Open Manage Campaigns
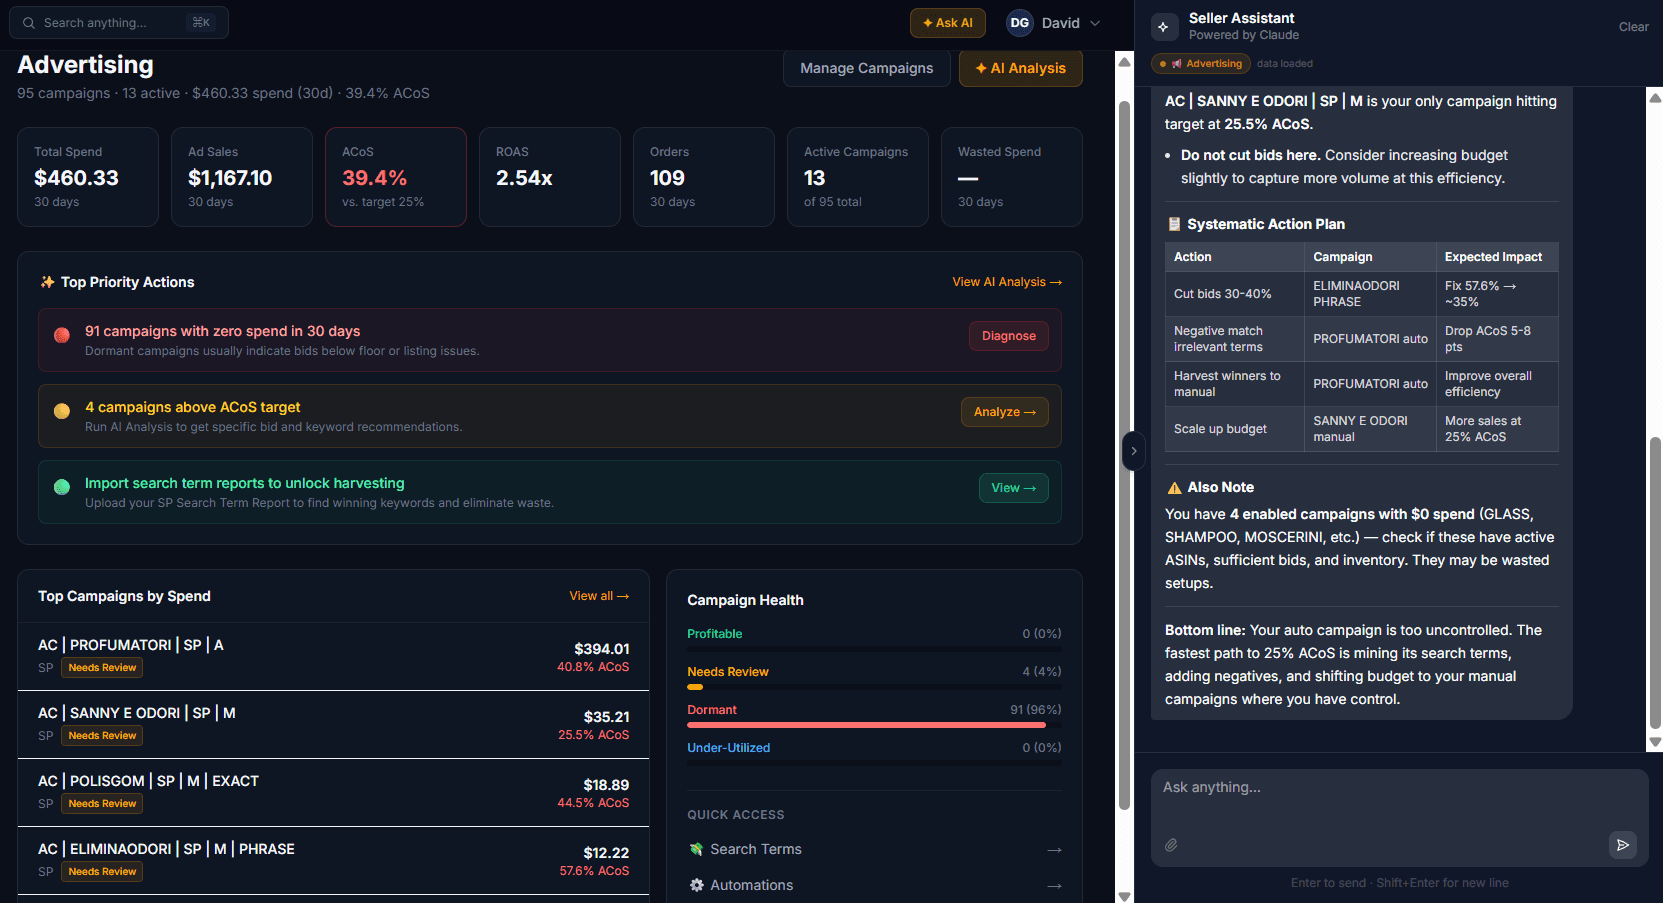 click(866, 68)
